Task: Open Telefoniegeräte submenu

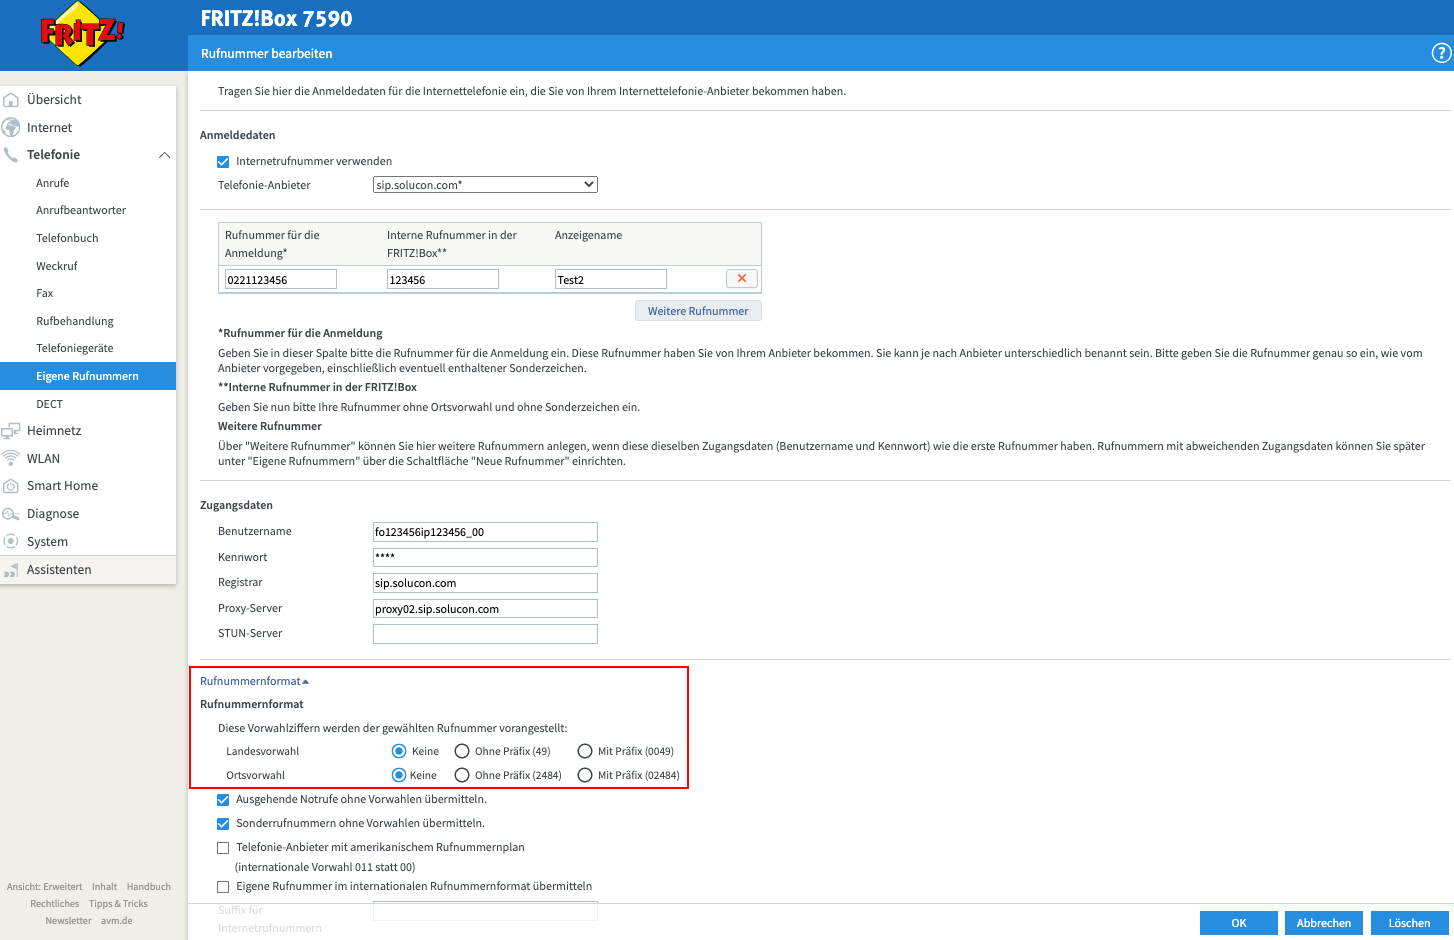Action: coord(75,348)
